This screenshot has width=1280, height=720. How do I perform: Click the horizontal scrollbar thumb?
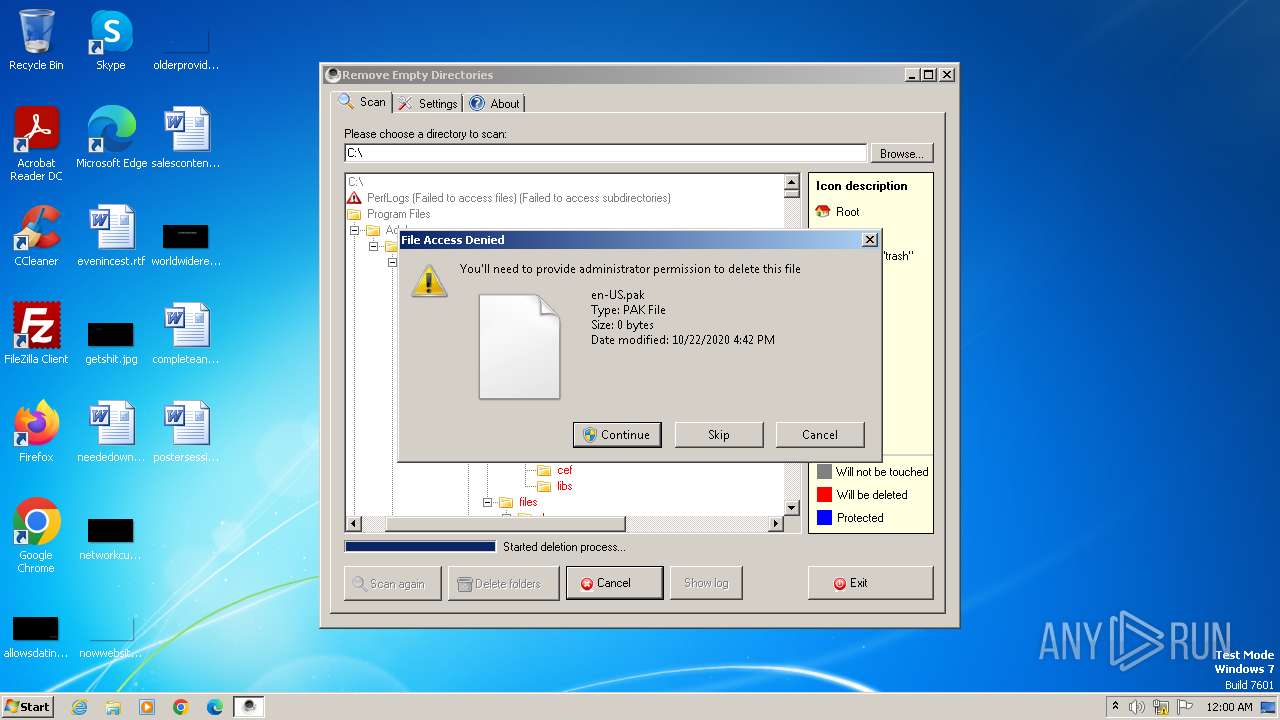(x=505, y=524)
